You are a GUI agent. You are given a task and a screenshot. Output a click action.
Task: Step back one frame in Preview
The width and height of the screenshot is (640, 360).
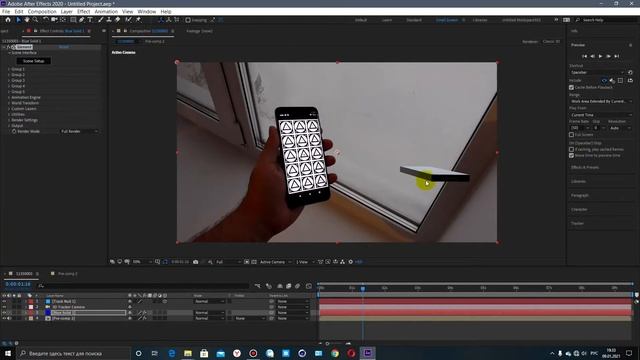(x=593, y=56)
